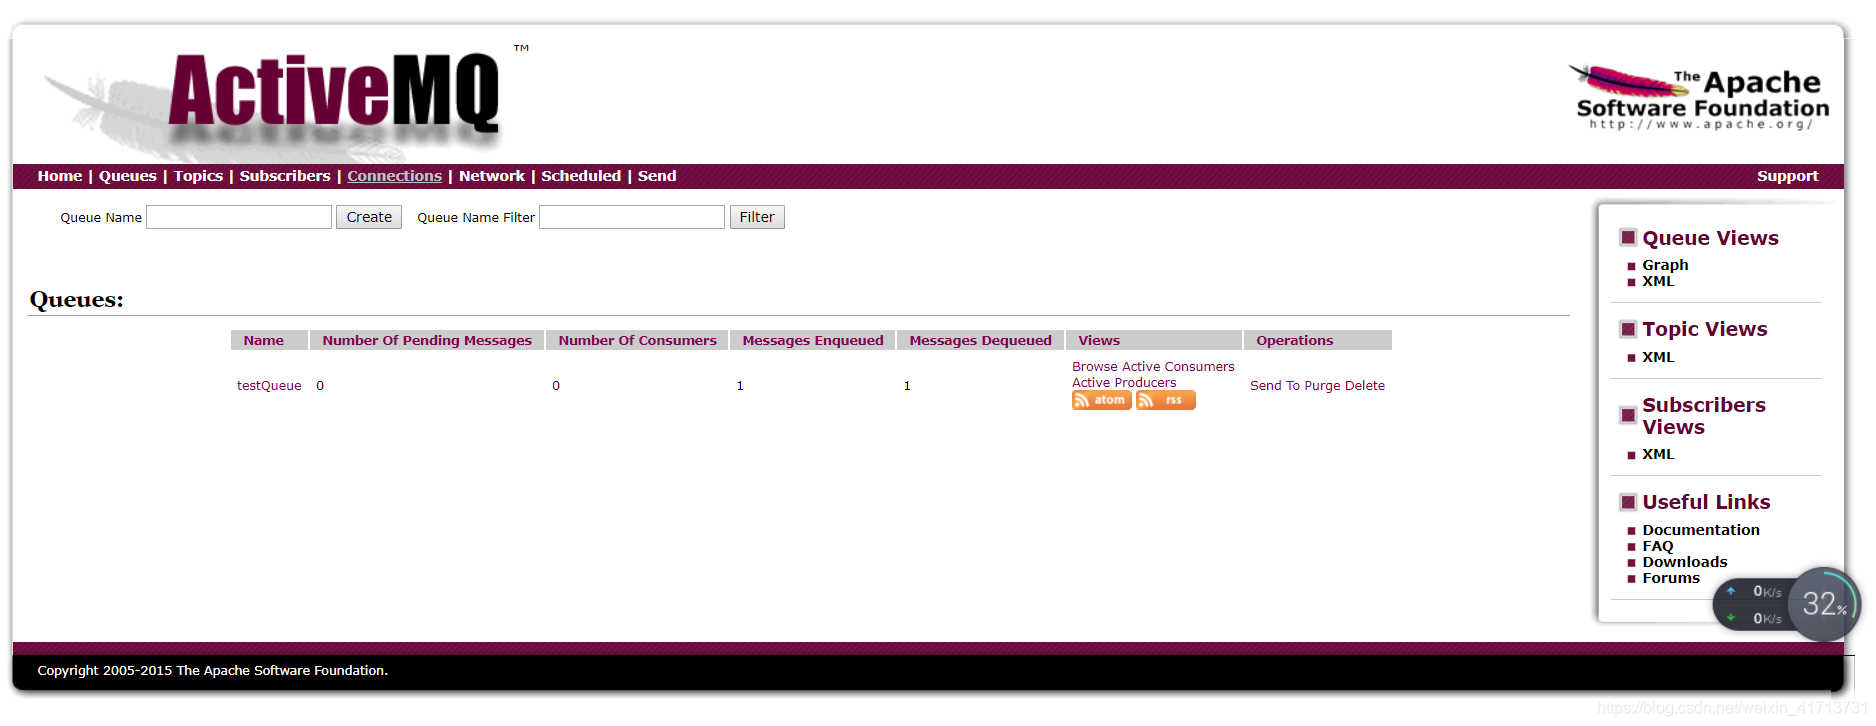Focus the Queue Name input field
This screenshot has width=1876, height=726.
point(239,217)
